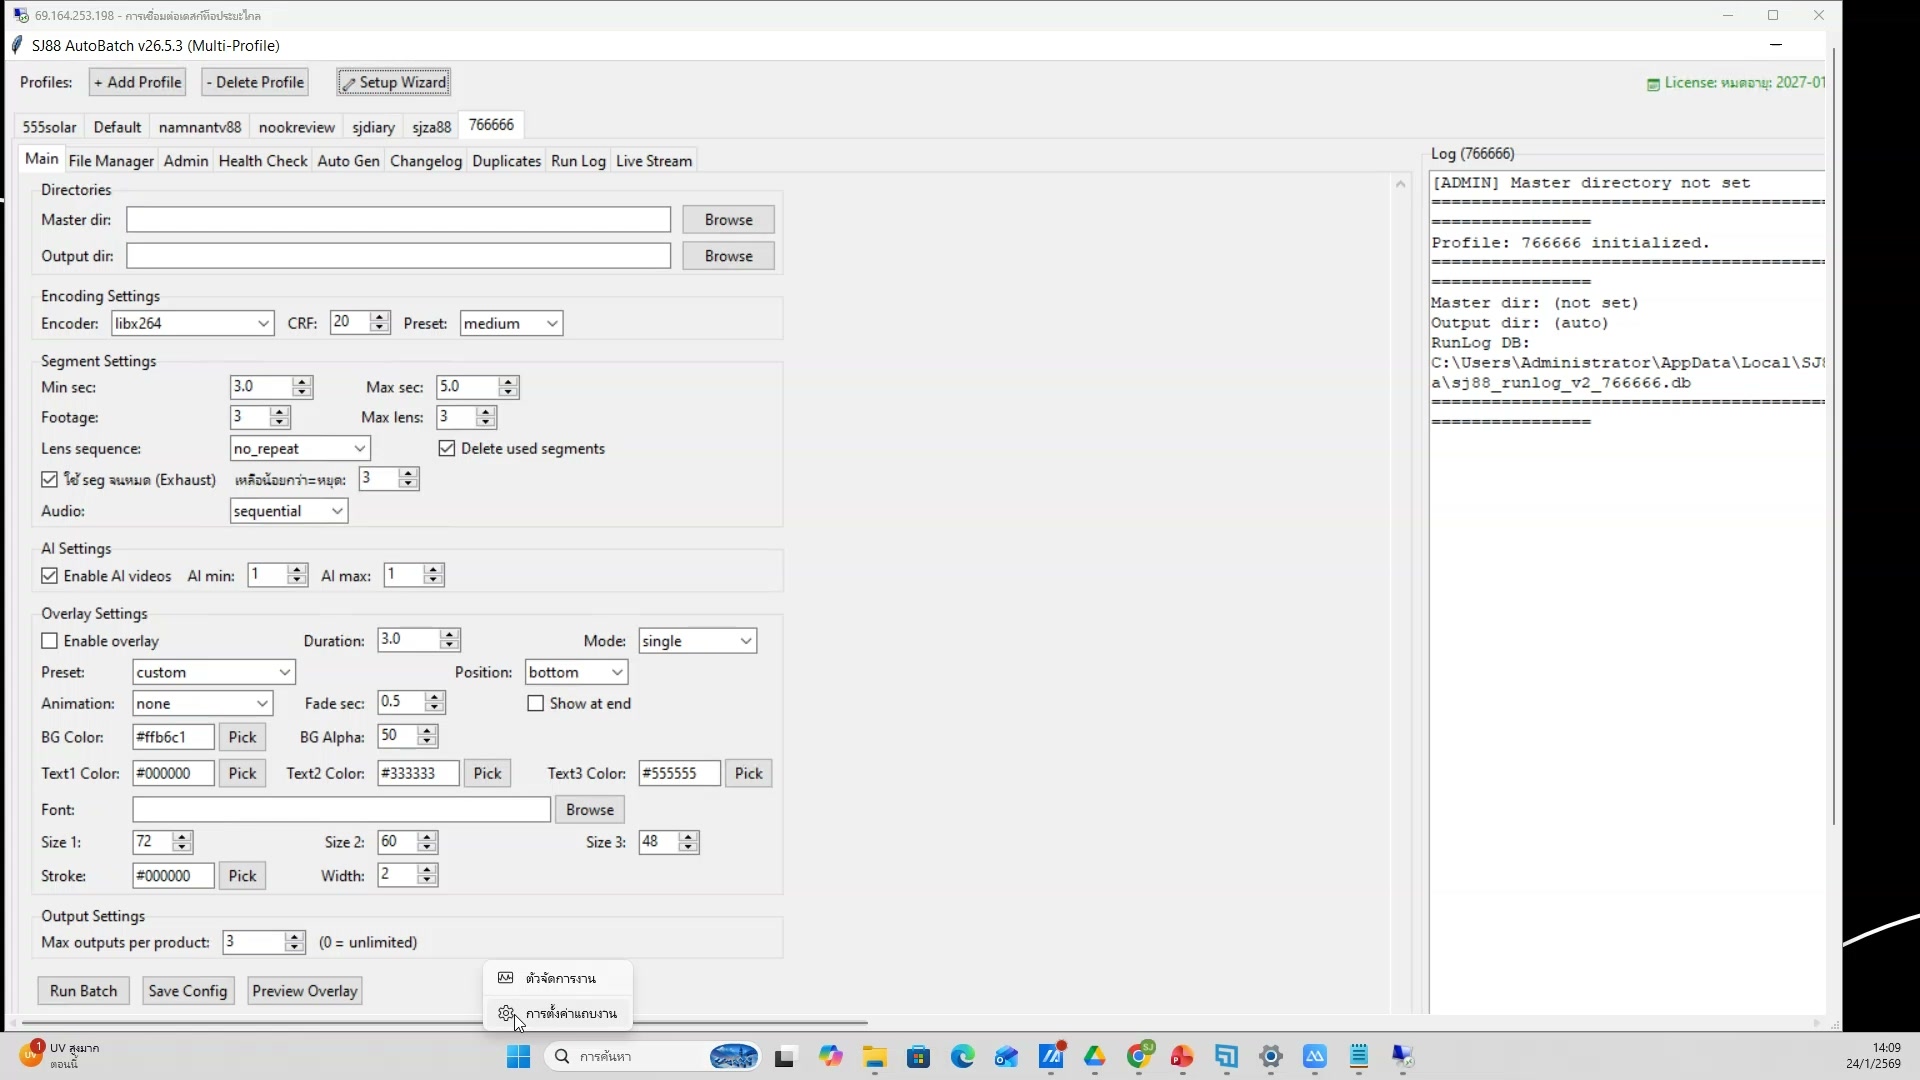Expand the Encoder libx264 dropdown

pos(263,324)
